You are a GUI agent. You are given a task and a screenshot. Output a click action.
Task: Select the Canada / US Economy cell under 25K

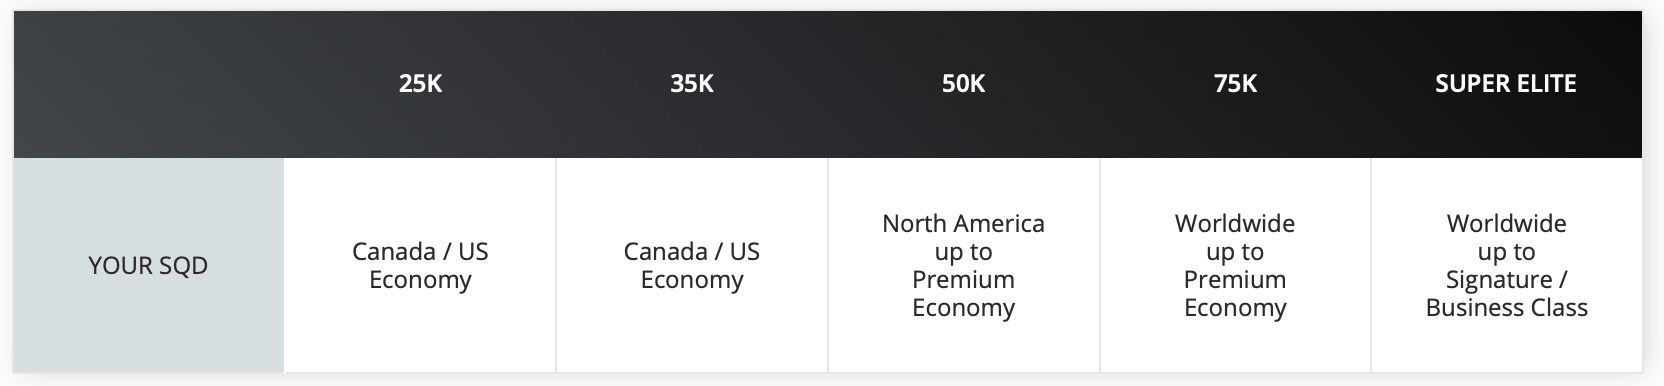click(420, 265)
